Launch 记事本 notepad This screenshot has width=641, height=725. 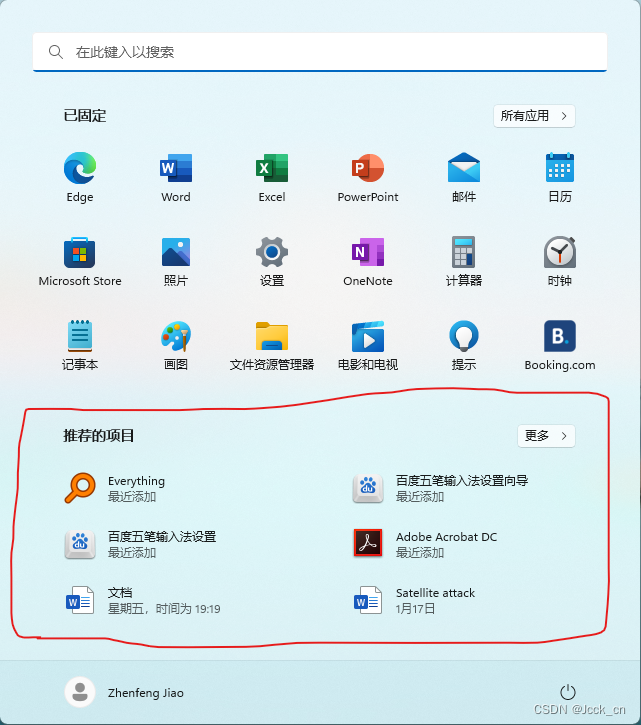[80, 345]
